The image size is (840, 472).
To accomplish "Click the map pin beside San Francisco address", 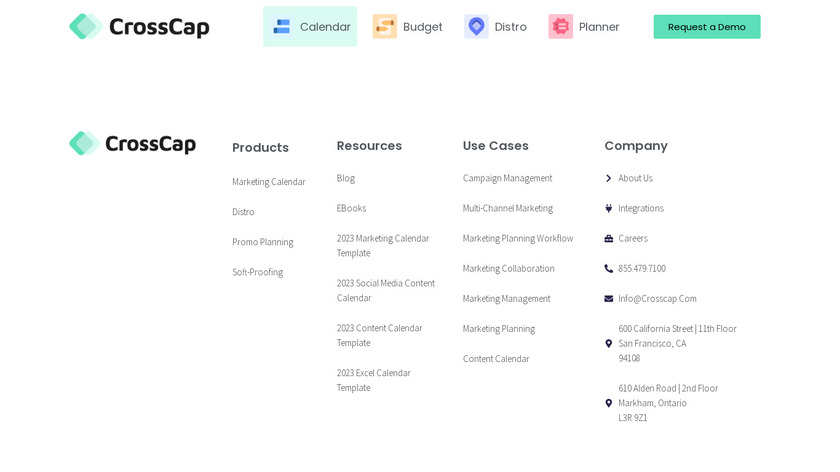I will 609,344.
